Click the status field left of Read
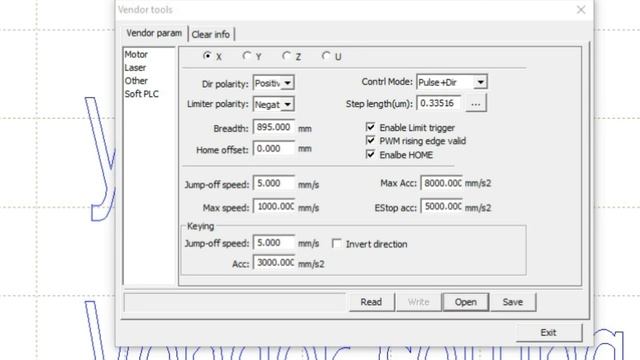The height and width of the screenshot is (360, 640). (235, 302)
